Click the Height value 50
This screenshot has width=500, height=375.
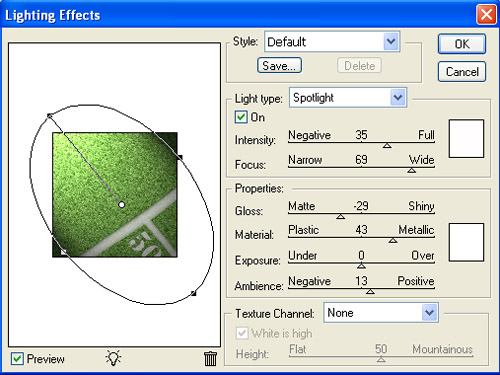click(381, 349)
